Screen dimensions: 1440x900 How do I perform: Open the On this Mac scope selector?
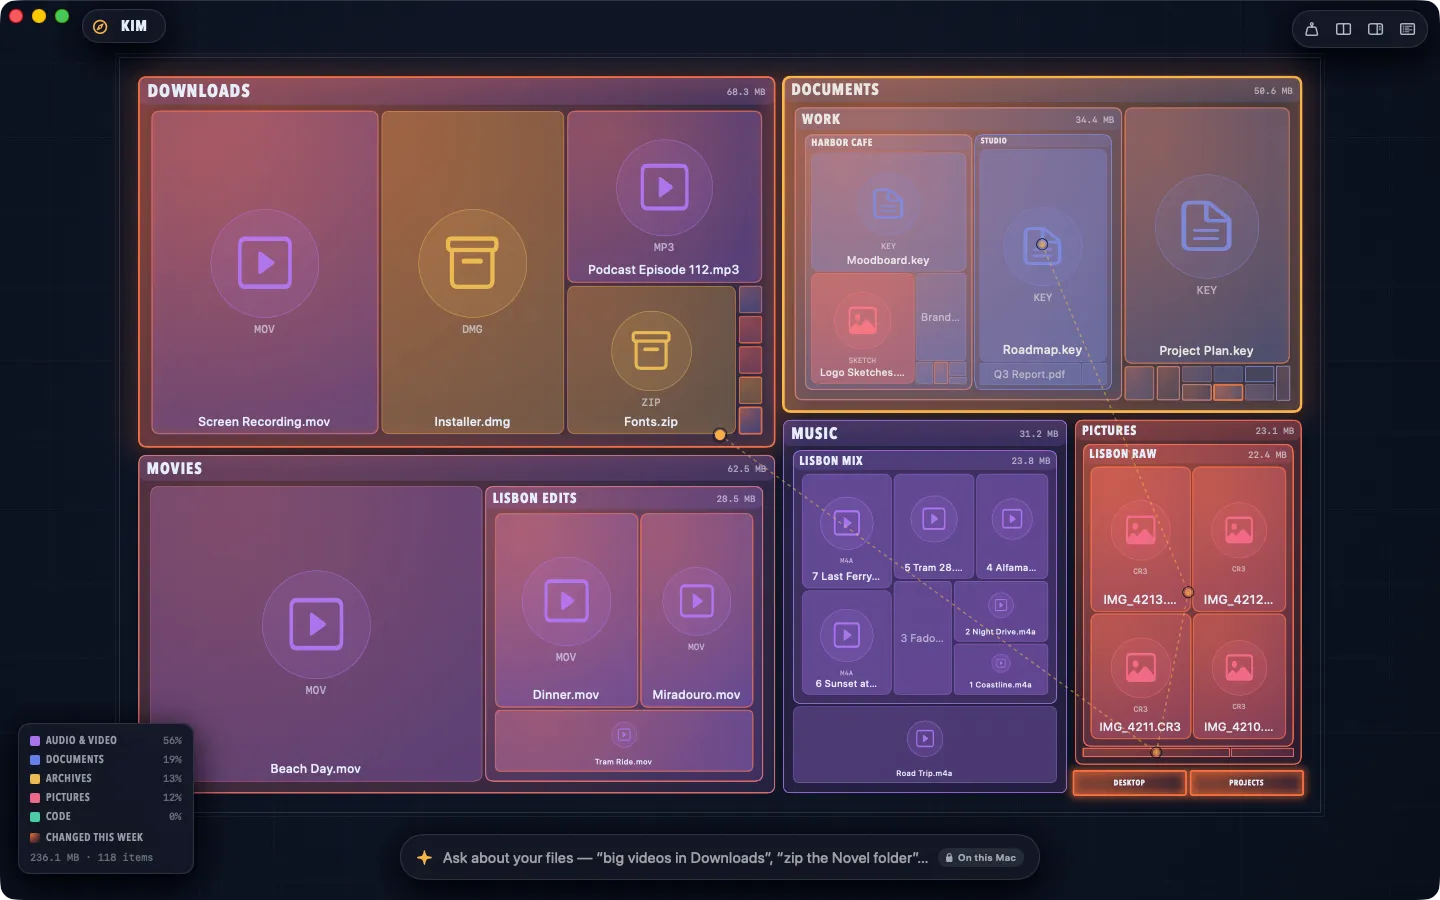[980, 858]
